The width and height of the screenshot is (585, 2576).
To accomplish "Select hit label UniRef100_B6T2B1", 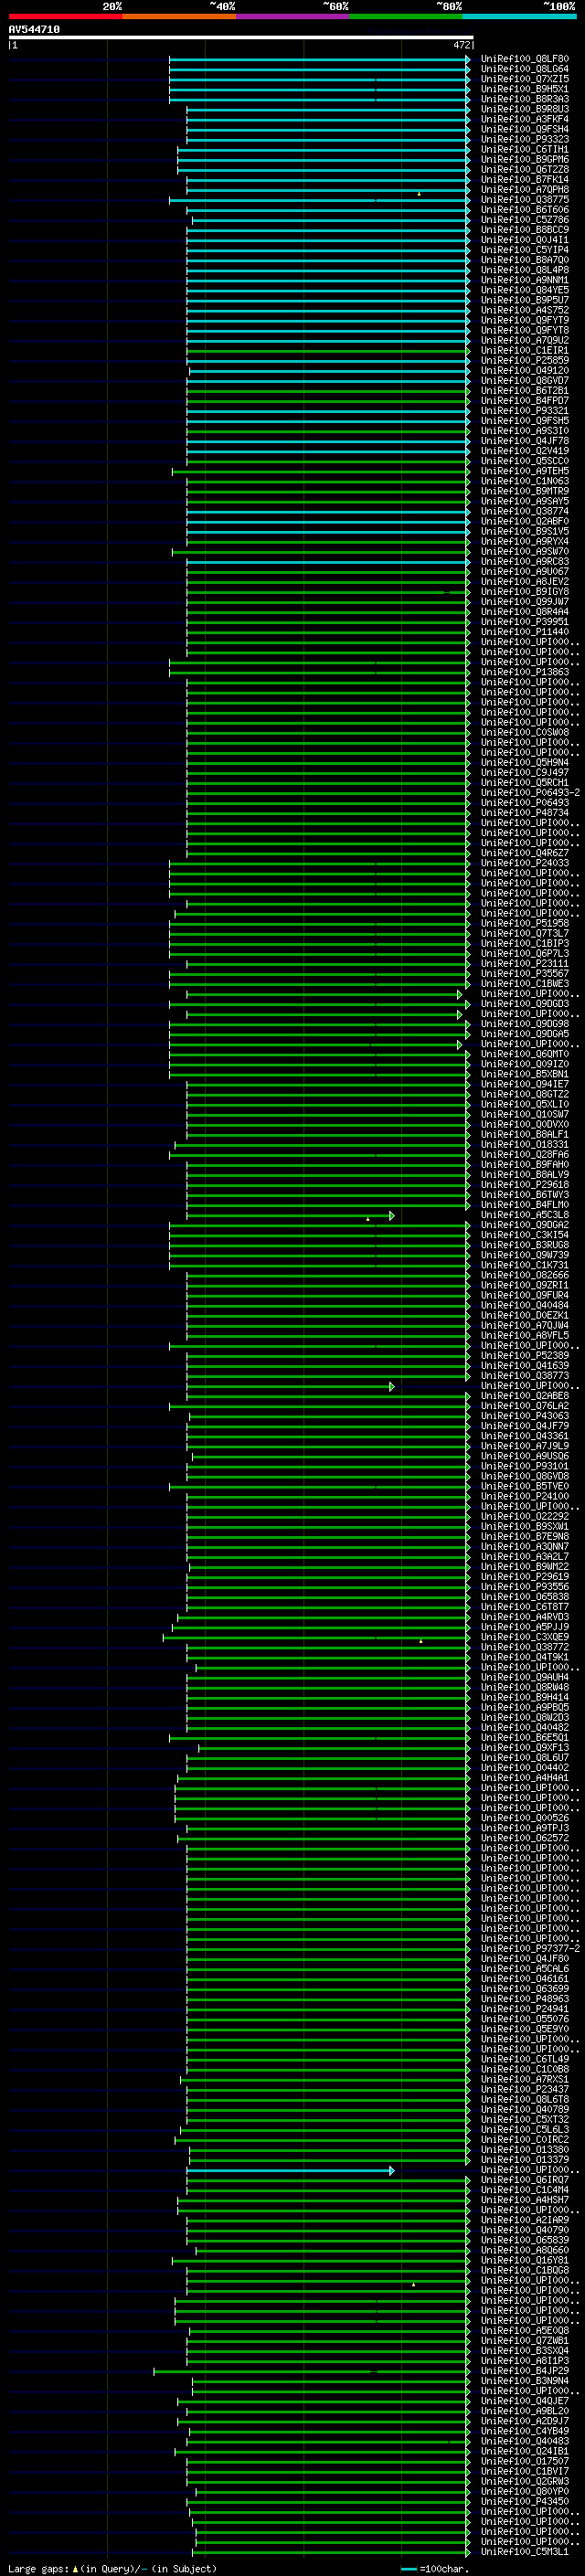I will 525,390.
